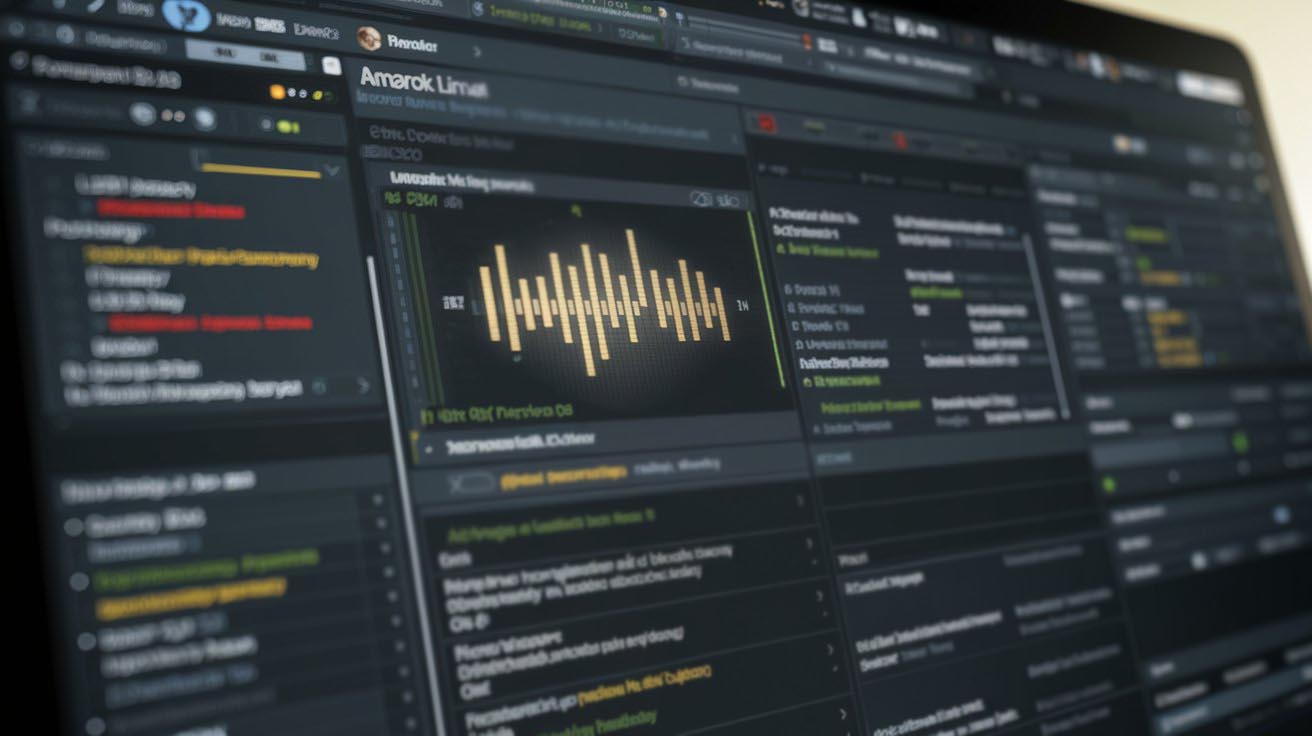Click the orange dot in left panel header
Image resolution: width=1312 pixels, height=736 pixels.
click(x=277, y=92)
